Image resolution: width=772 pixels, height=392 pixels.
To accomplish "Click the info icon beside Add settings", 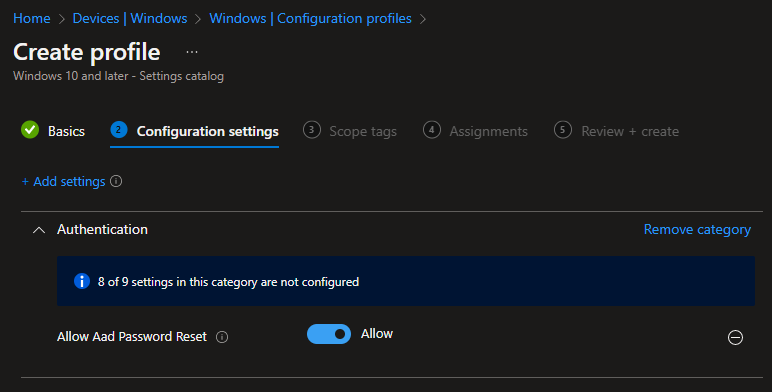I will click(116, 181).
